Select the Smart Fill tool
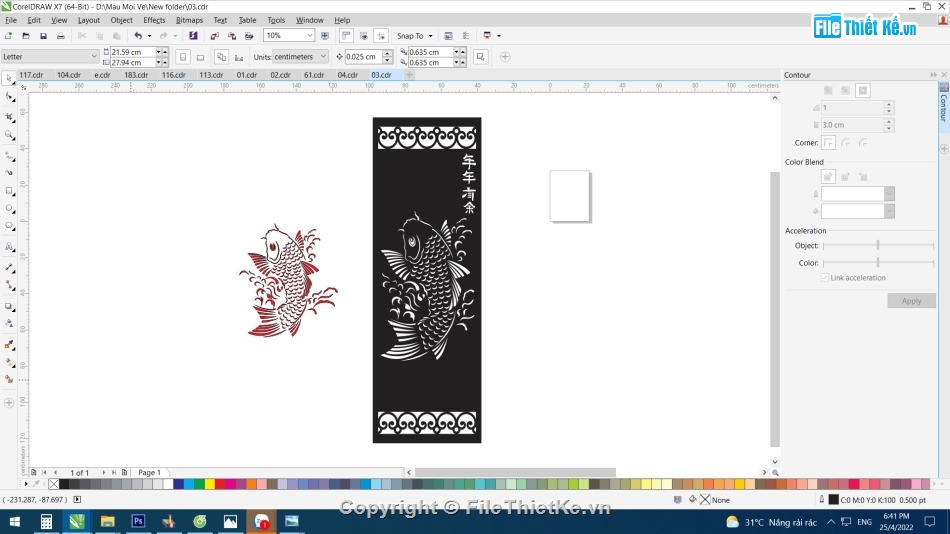Screen dimensions: 950x534 click(9, 379)
